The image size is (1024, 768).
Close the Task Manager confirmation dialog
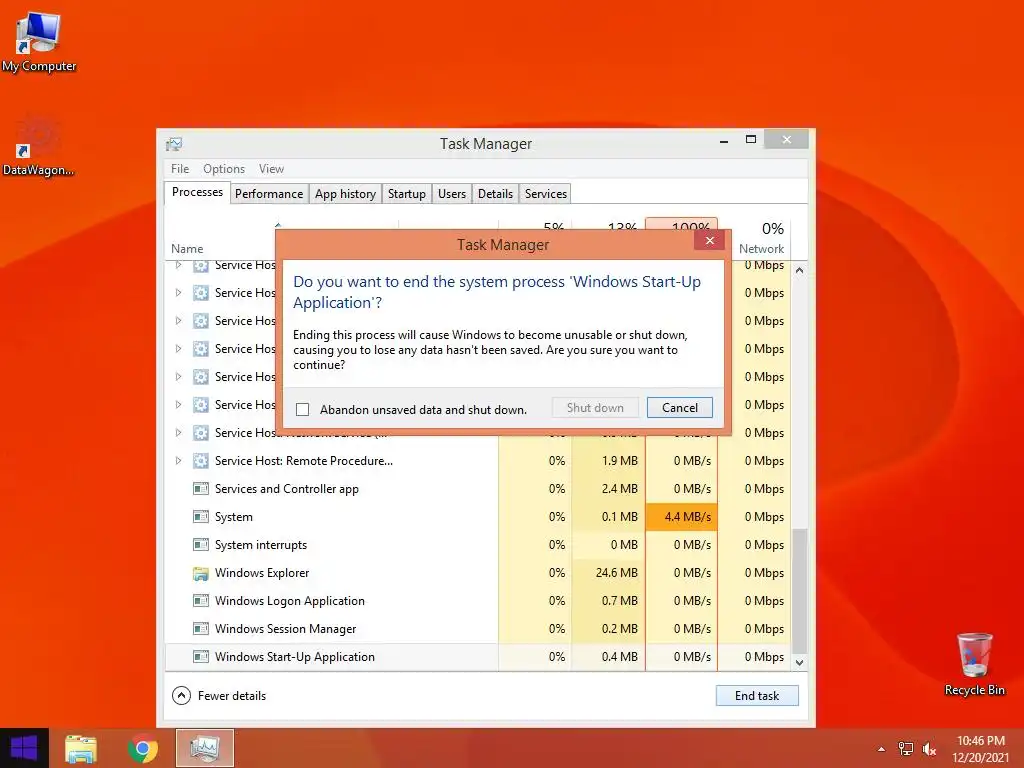pyautogui.click(x=710, y=240)
